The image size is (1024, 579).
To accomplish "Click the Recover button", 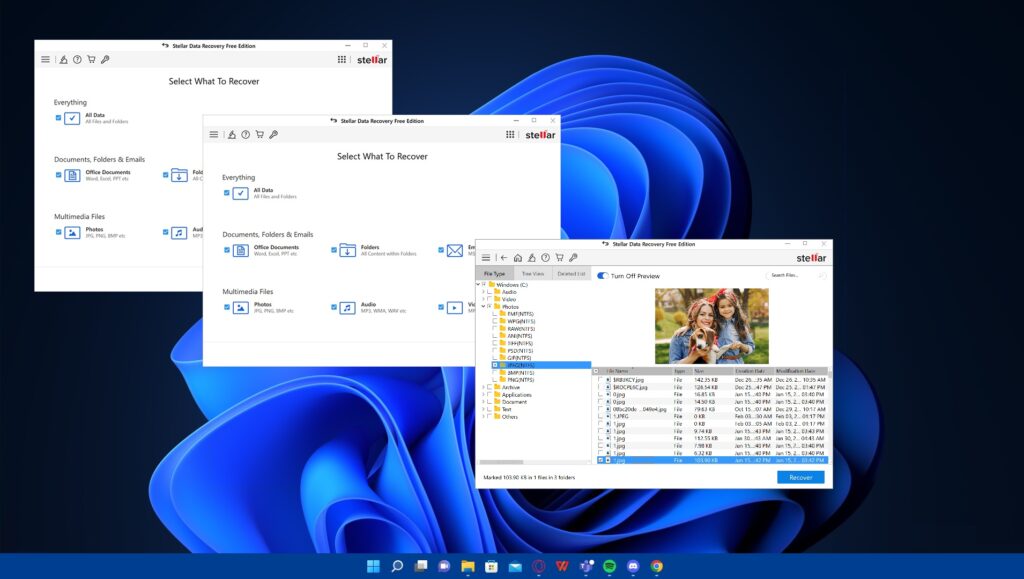I will 801,477.
